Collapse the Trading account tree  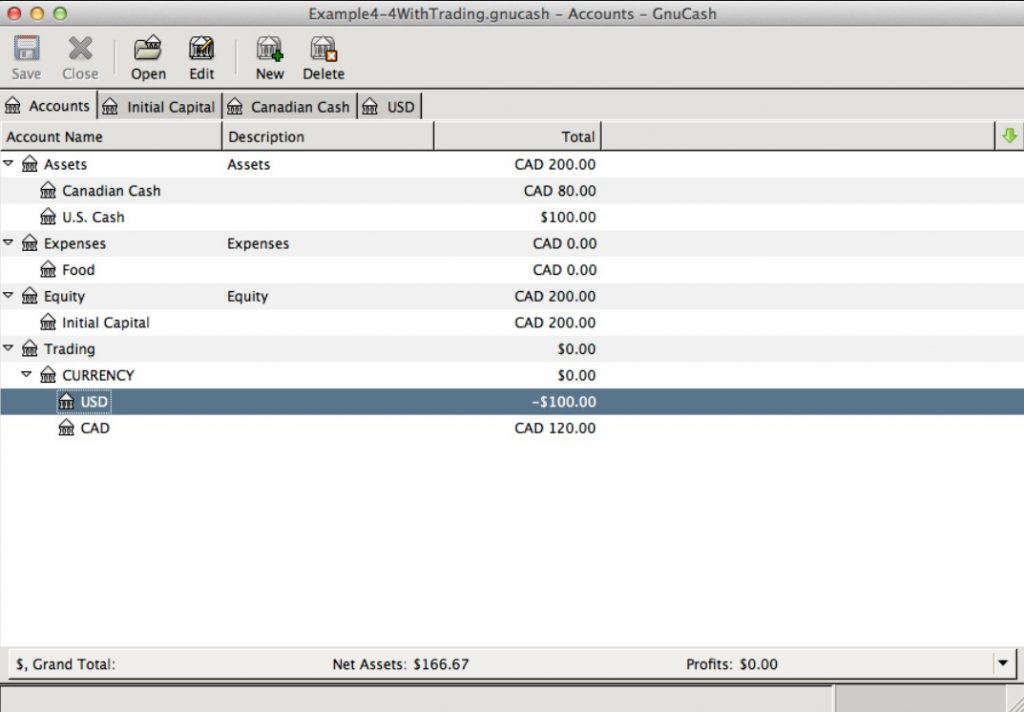click(x=8, y=348)
